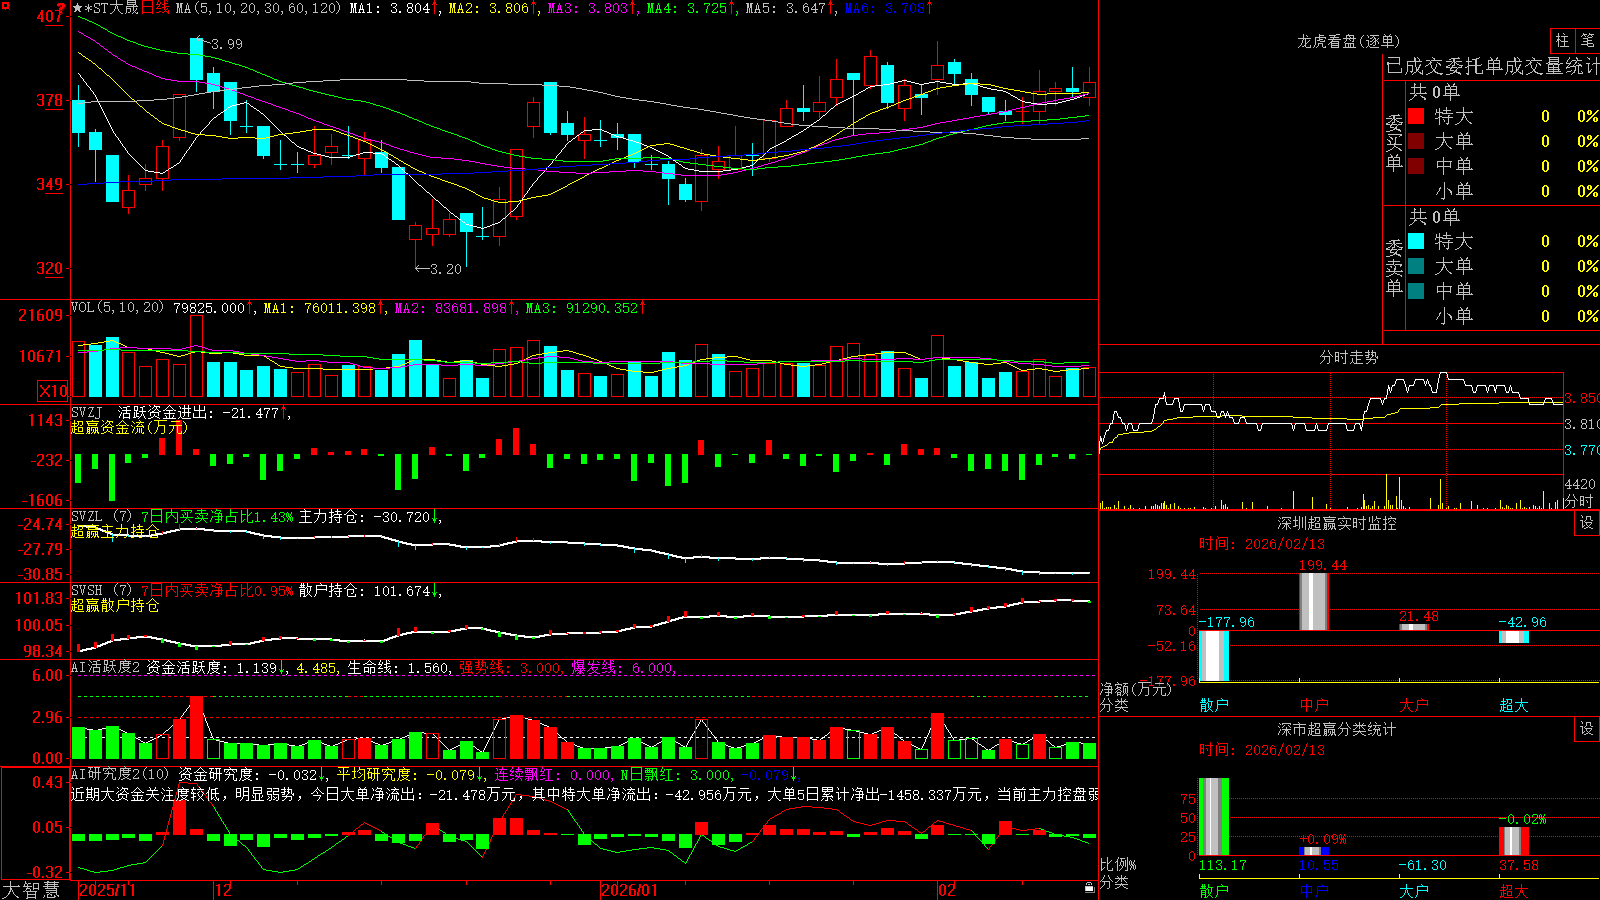Click 中户 category in 分类统计 chart
This screenshot has width=1600, height=900.
coord(1314,890)
